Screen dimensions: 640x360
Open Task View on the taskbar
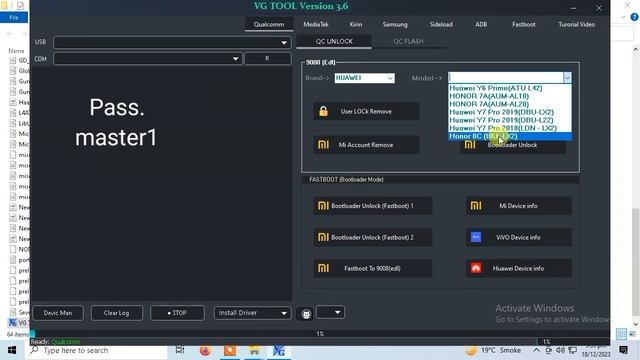pyautogui.click(x=180, y=350)
